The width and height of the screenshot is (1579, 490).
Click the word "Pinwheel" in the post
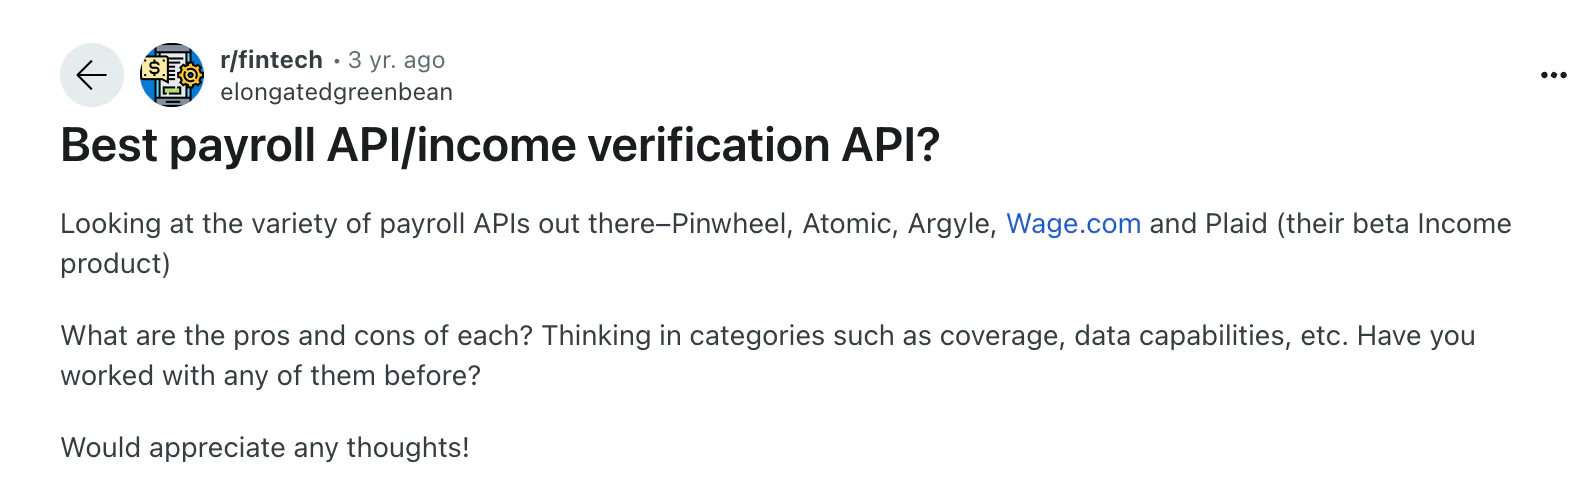pos(731,223)
